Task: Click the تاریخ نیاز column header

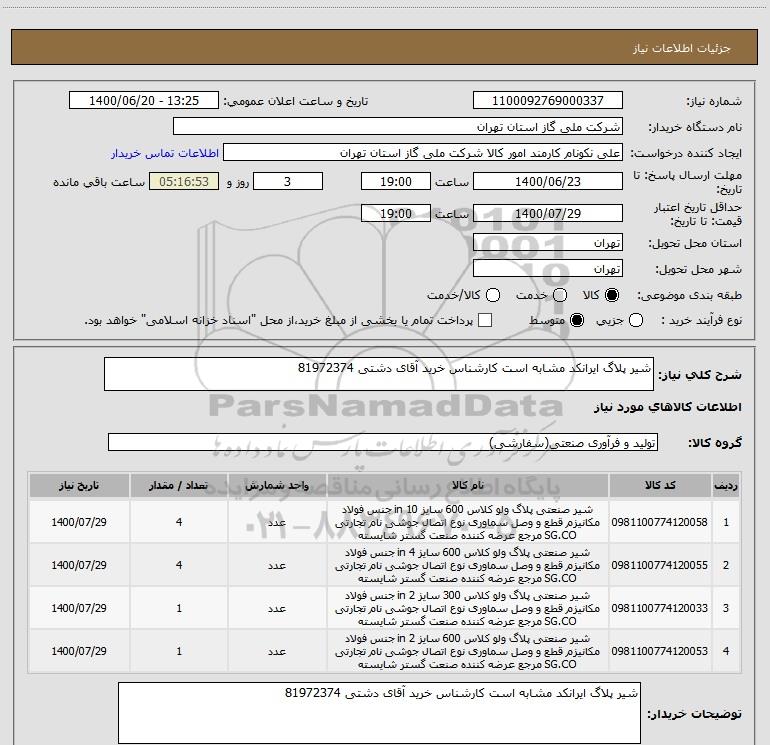Action: click(79, 486)
